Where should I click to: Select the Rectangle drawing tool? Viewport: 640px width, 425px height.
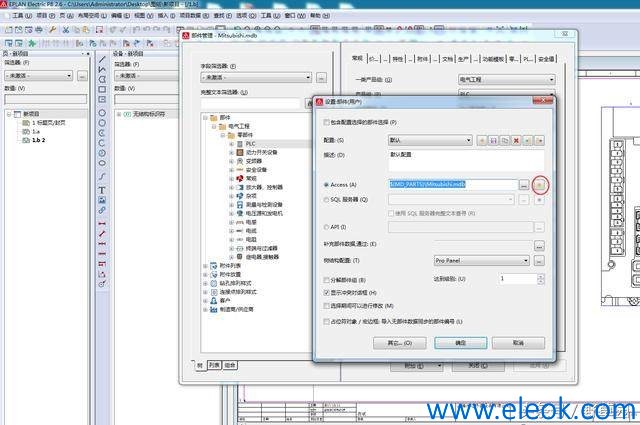[x=102, y=89]
